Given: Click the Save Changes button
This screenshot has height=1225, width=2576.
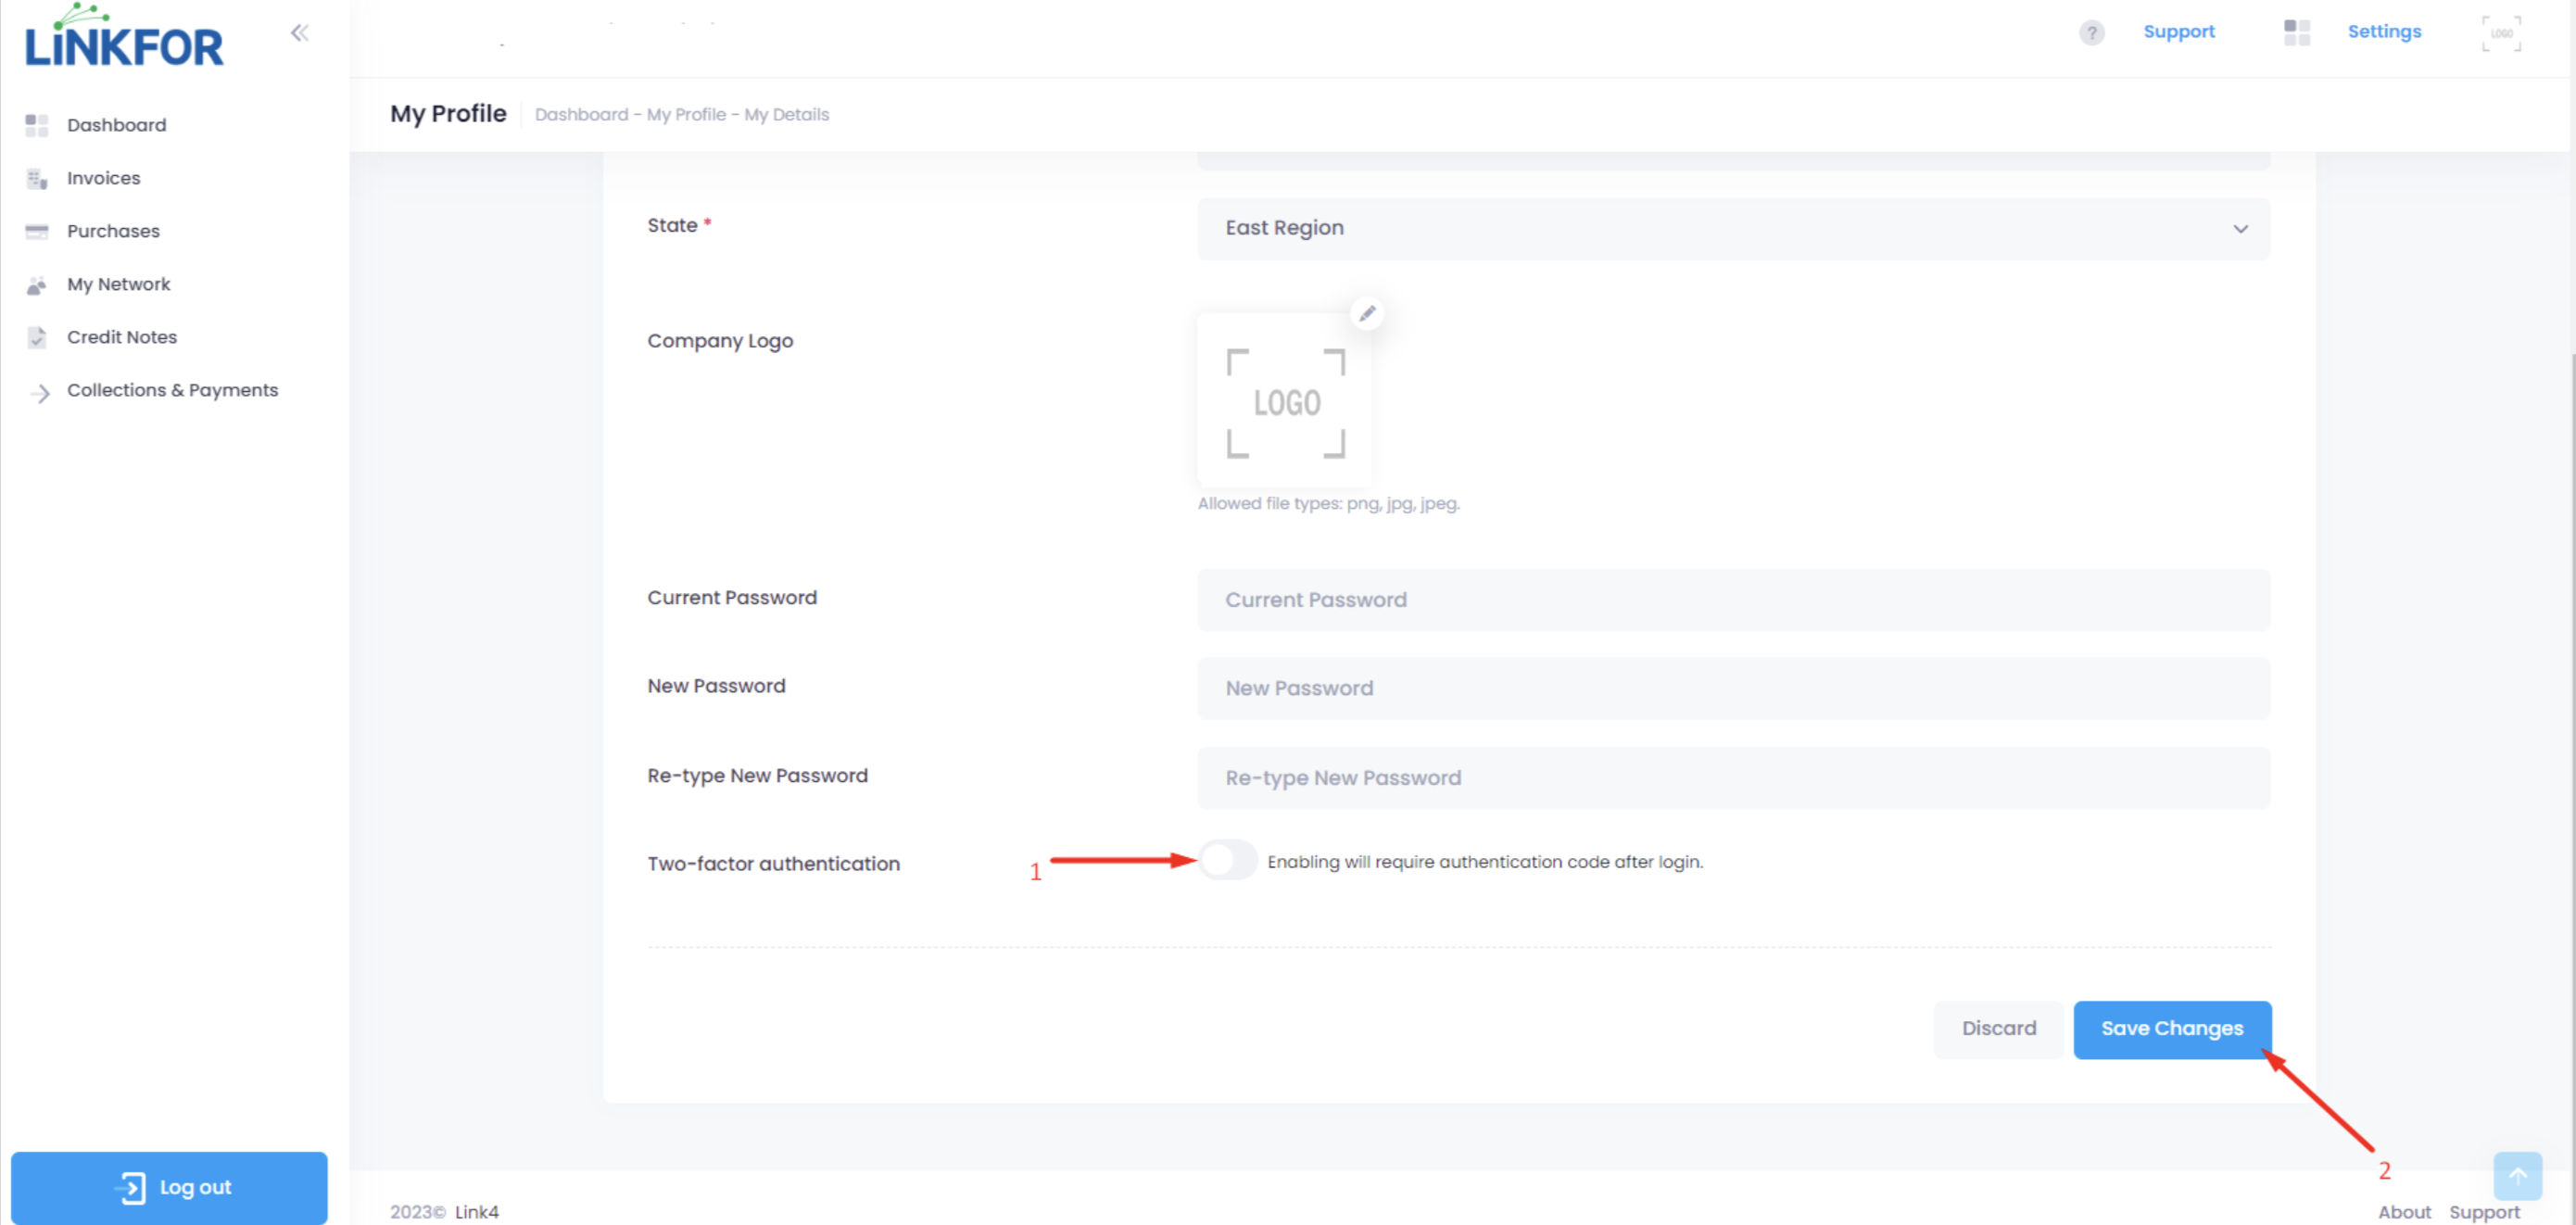Looking at the screenshot, I should (2172, 1029).
